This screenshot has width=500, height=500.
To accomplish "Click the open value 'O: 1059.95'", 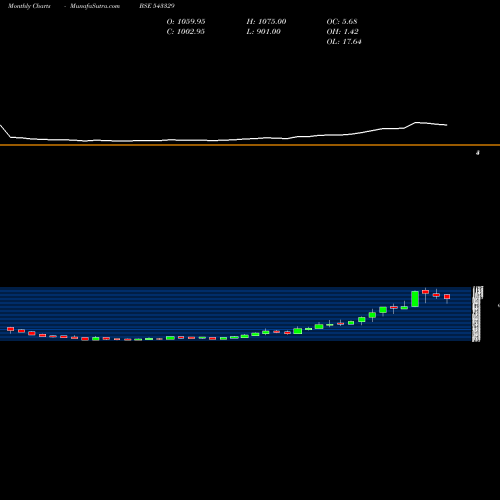I will point(186,22).
